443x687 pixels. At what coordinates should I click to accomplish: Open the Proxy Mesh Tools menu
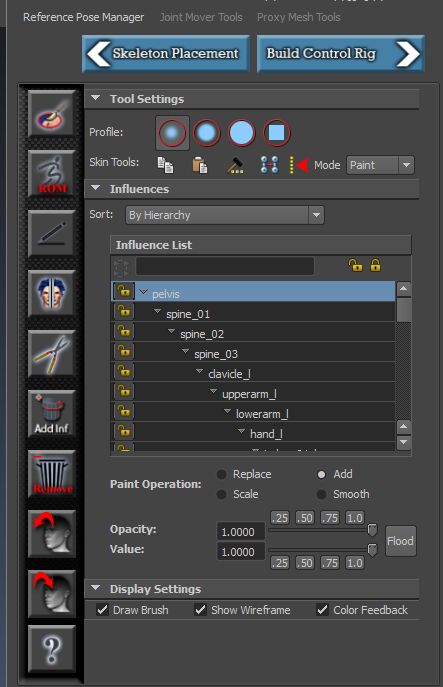[x=298, y=18]
